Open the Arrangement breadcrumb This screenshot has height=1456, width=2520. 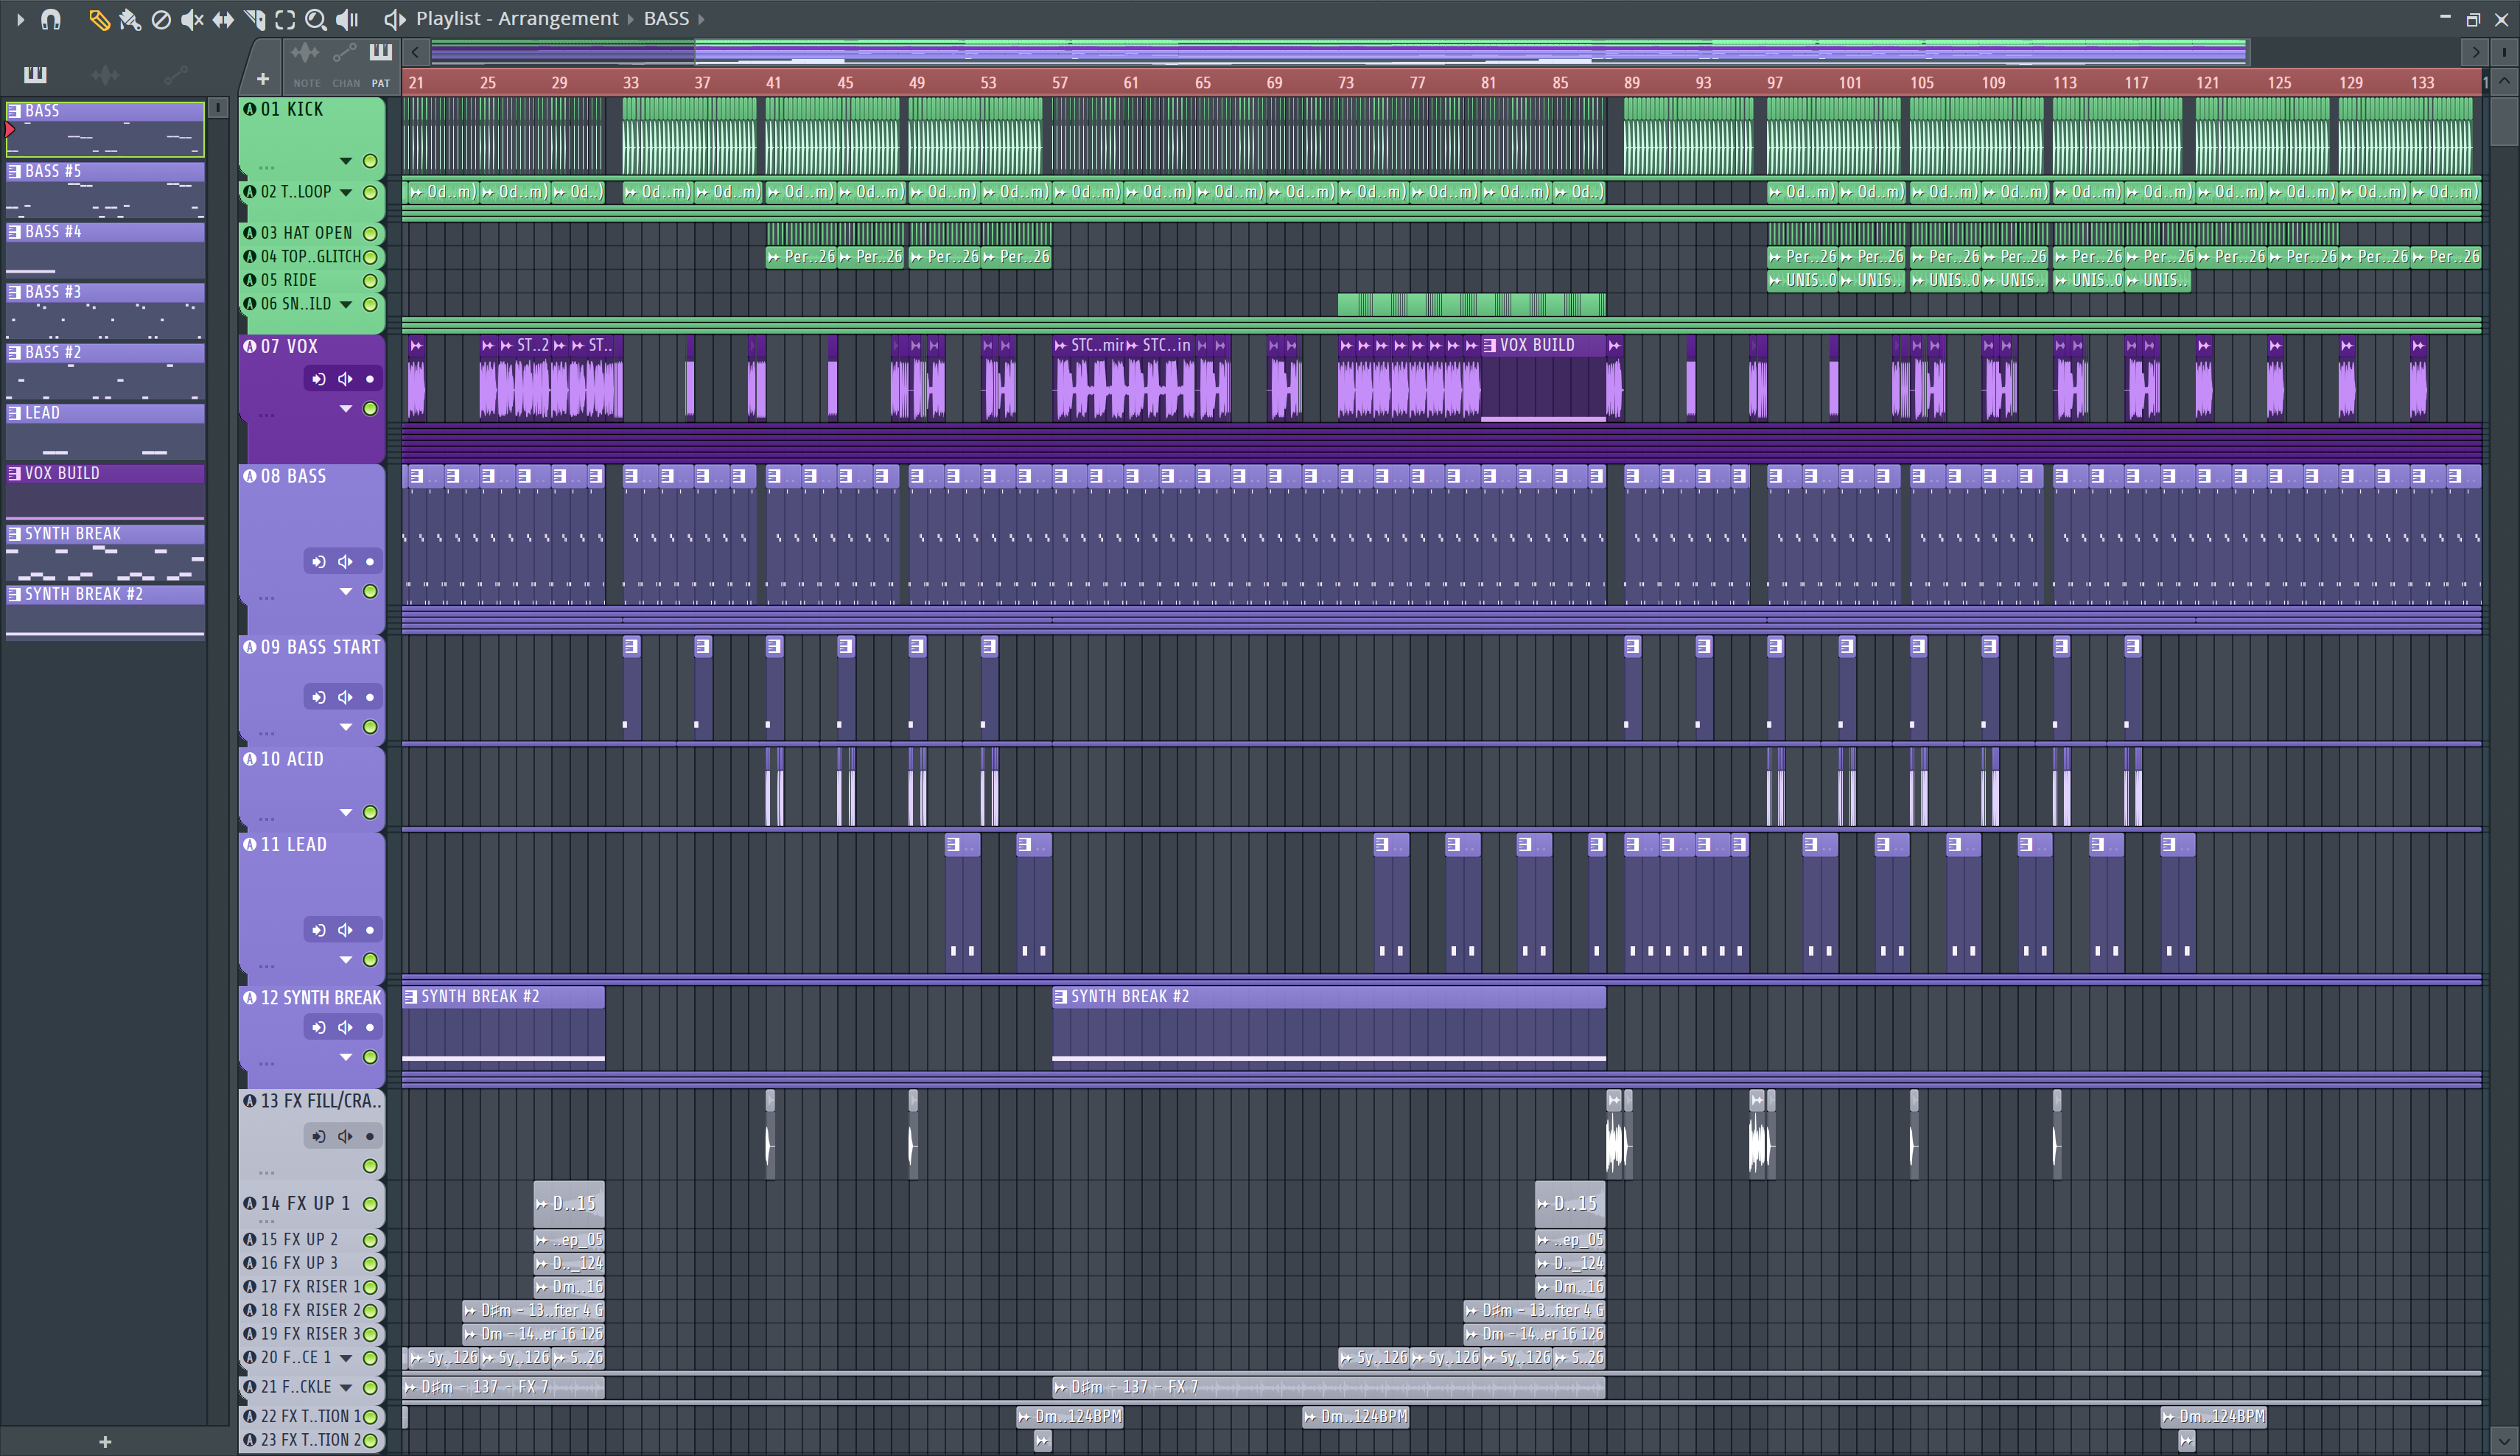click(558, 18)
